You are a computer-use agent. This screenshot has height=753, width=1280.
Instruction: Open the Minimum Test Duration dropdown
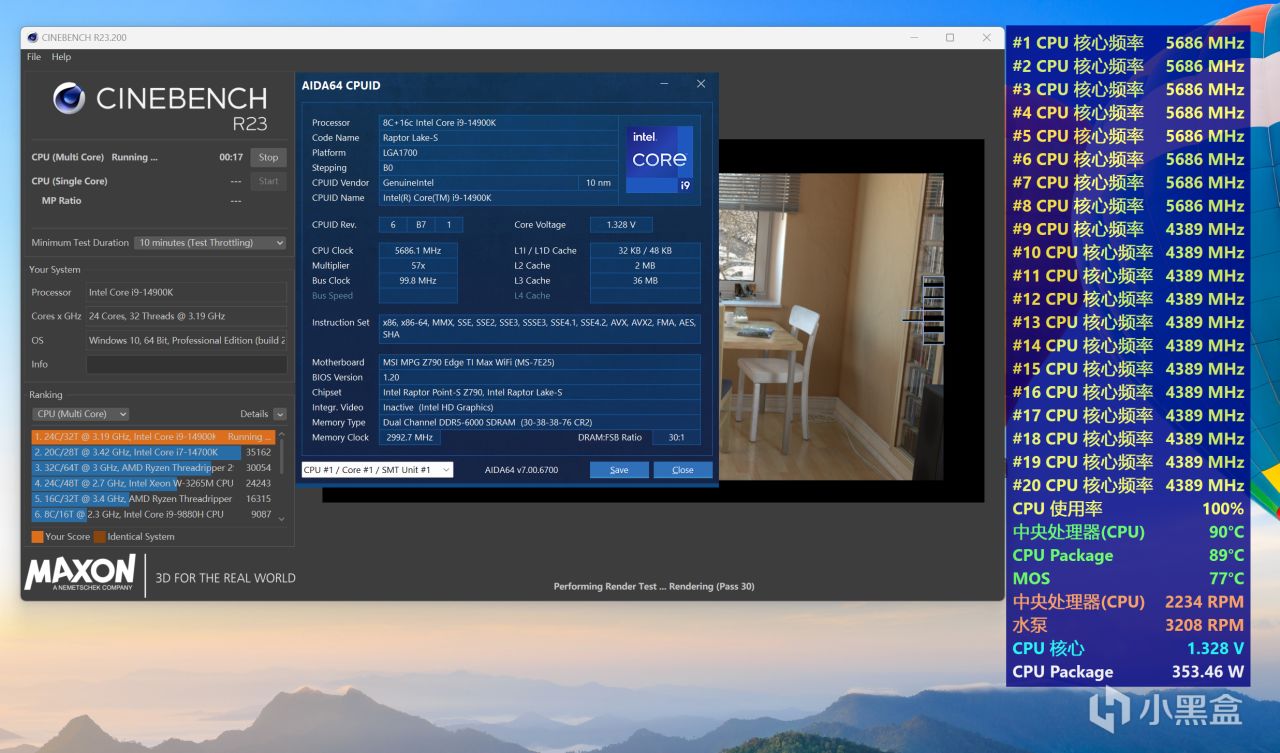coord(211,243)
